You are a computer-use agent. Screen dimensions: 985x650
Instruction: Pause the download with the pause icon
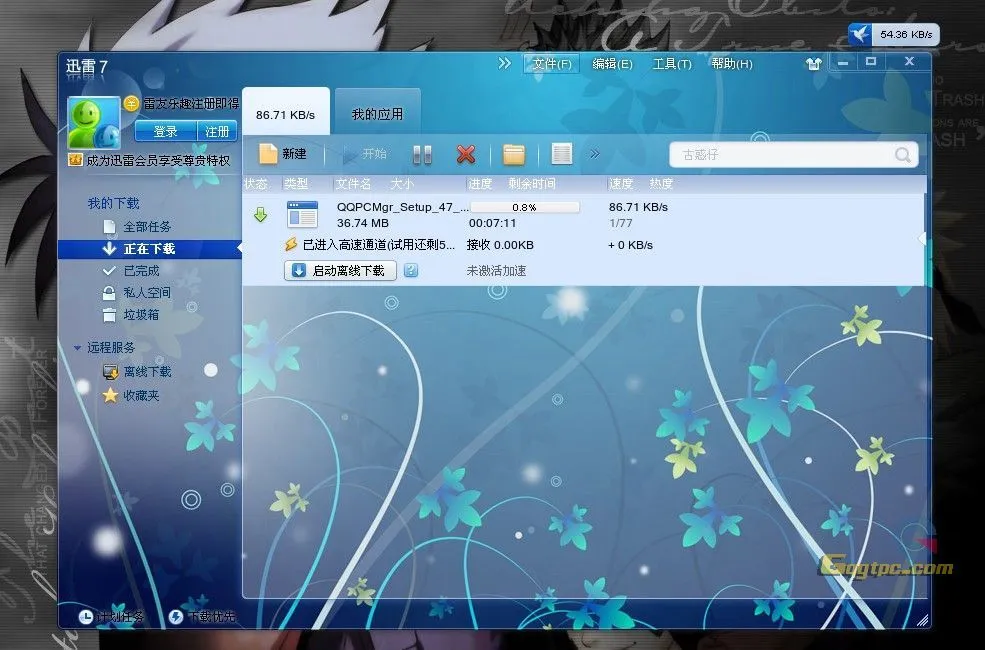click(x=422, y=154)
